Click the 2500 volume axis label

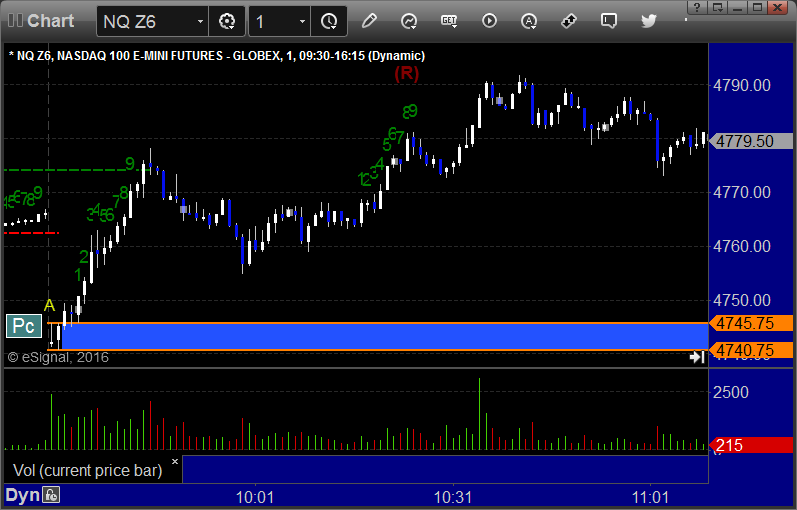click(x=730, y=392)
